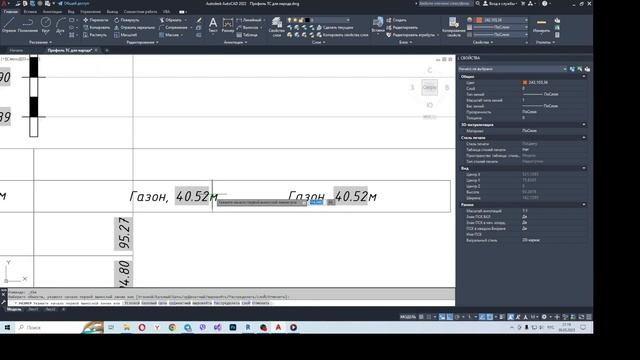Viewport: 640px width, 360px height.
Task: Click the Mirror (Отразить зеркально) tool
Action: pos(135,27)
